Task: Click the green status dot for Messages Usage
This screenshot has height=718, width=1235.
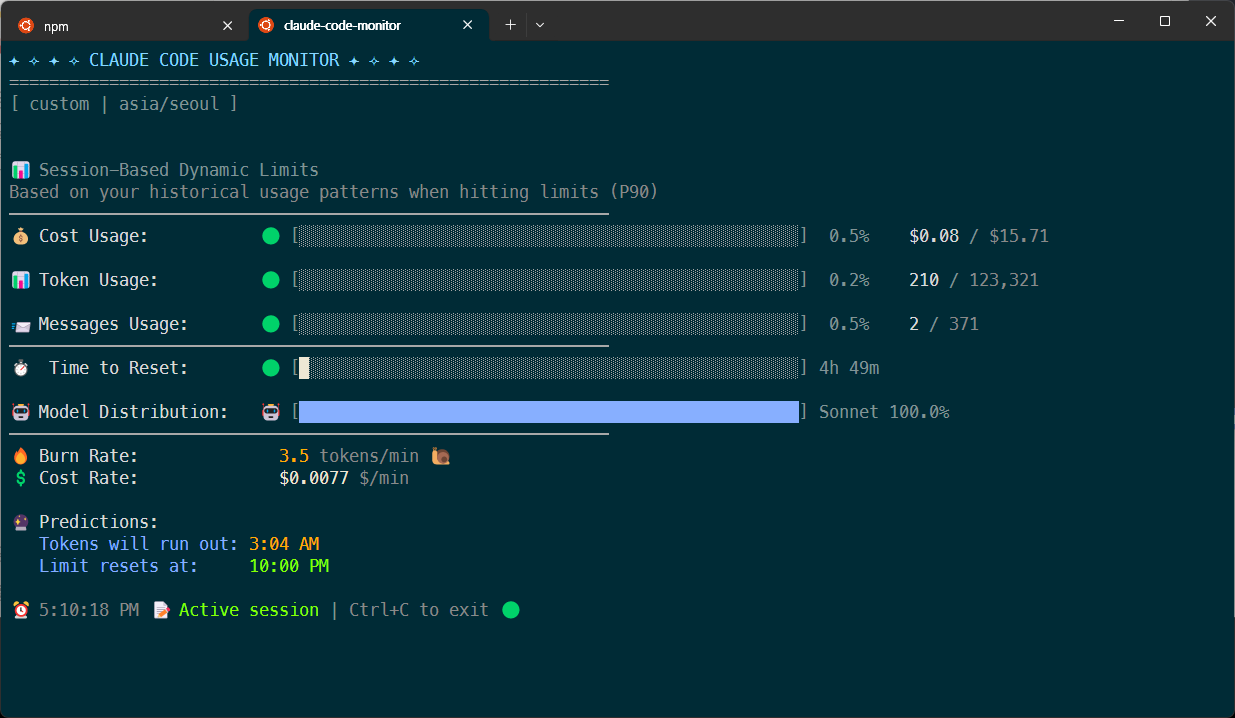Action: coord(270,325)
